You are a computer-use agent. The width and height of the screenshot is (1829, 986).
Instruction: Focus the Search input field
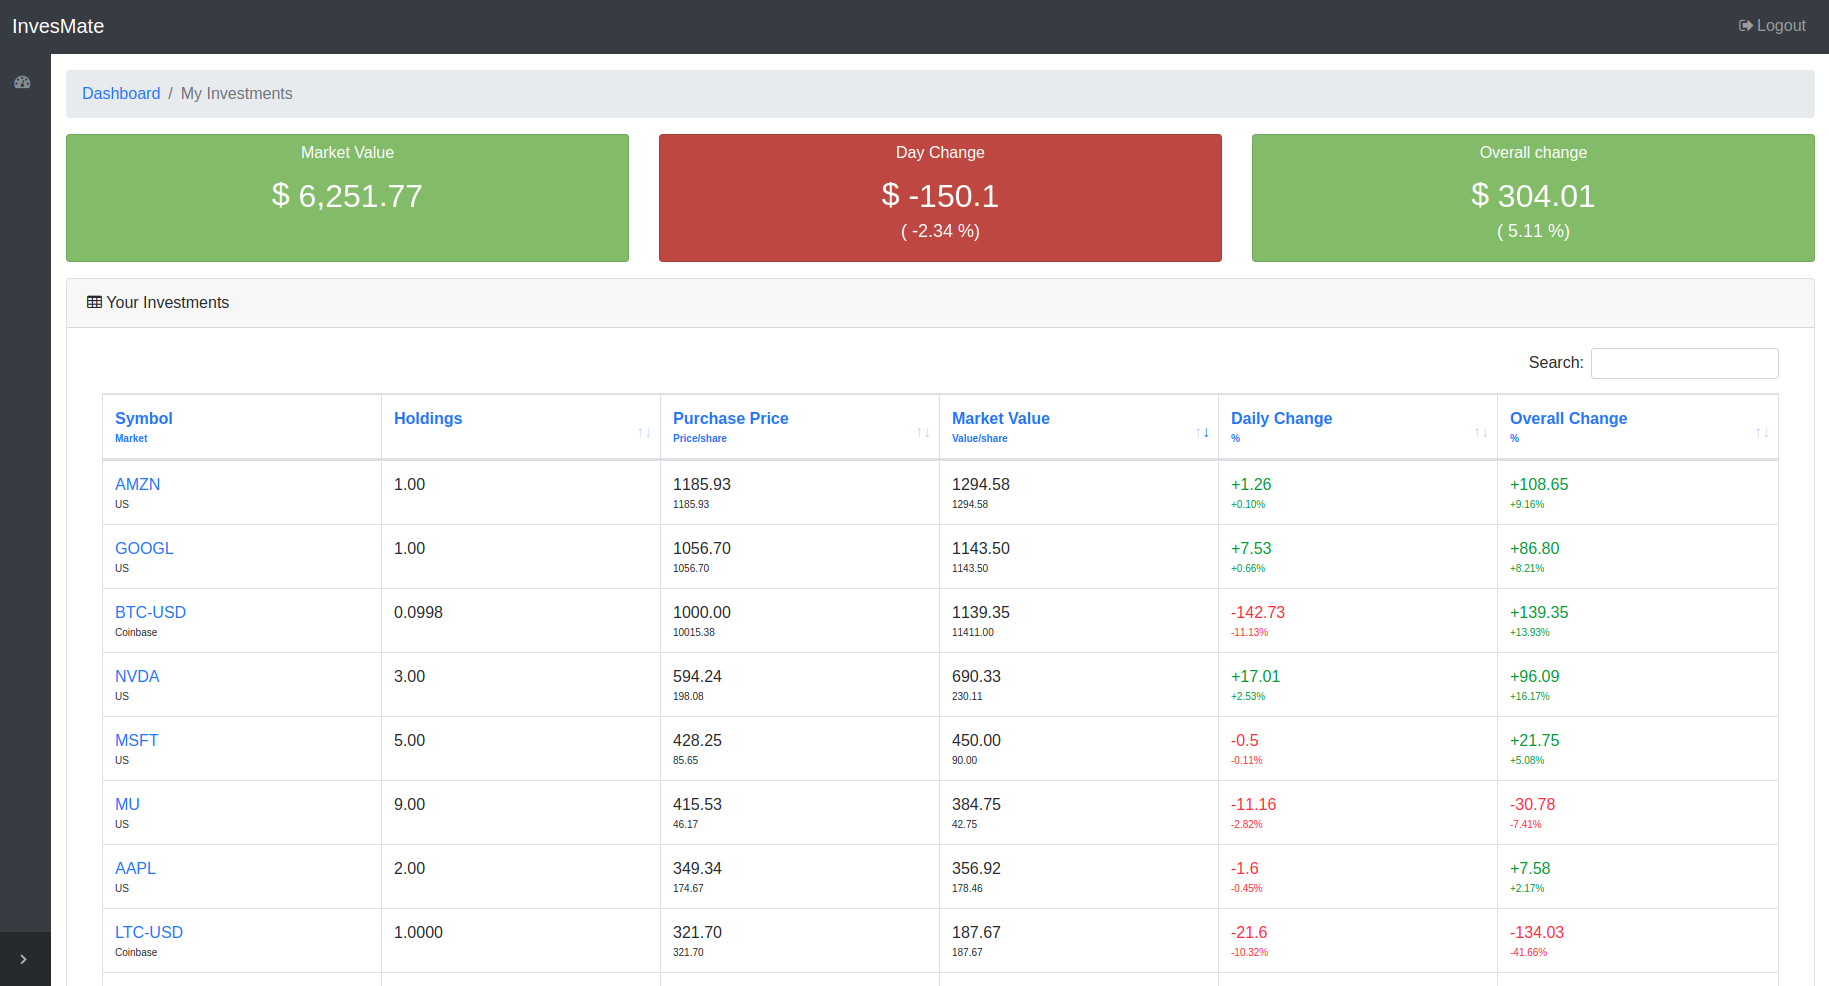1684,363
